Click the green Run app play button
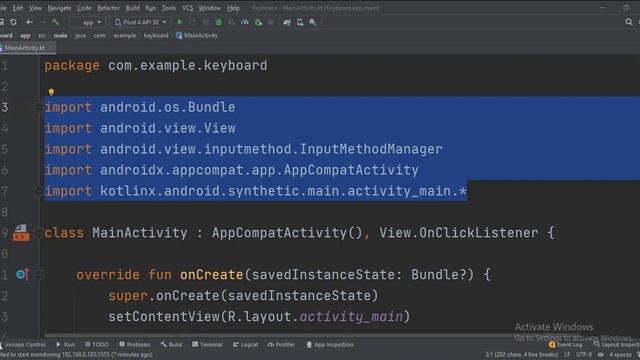This screenshot has height=360, width=640. coord(180,22)
